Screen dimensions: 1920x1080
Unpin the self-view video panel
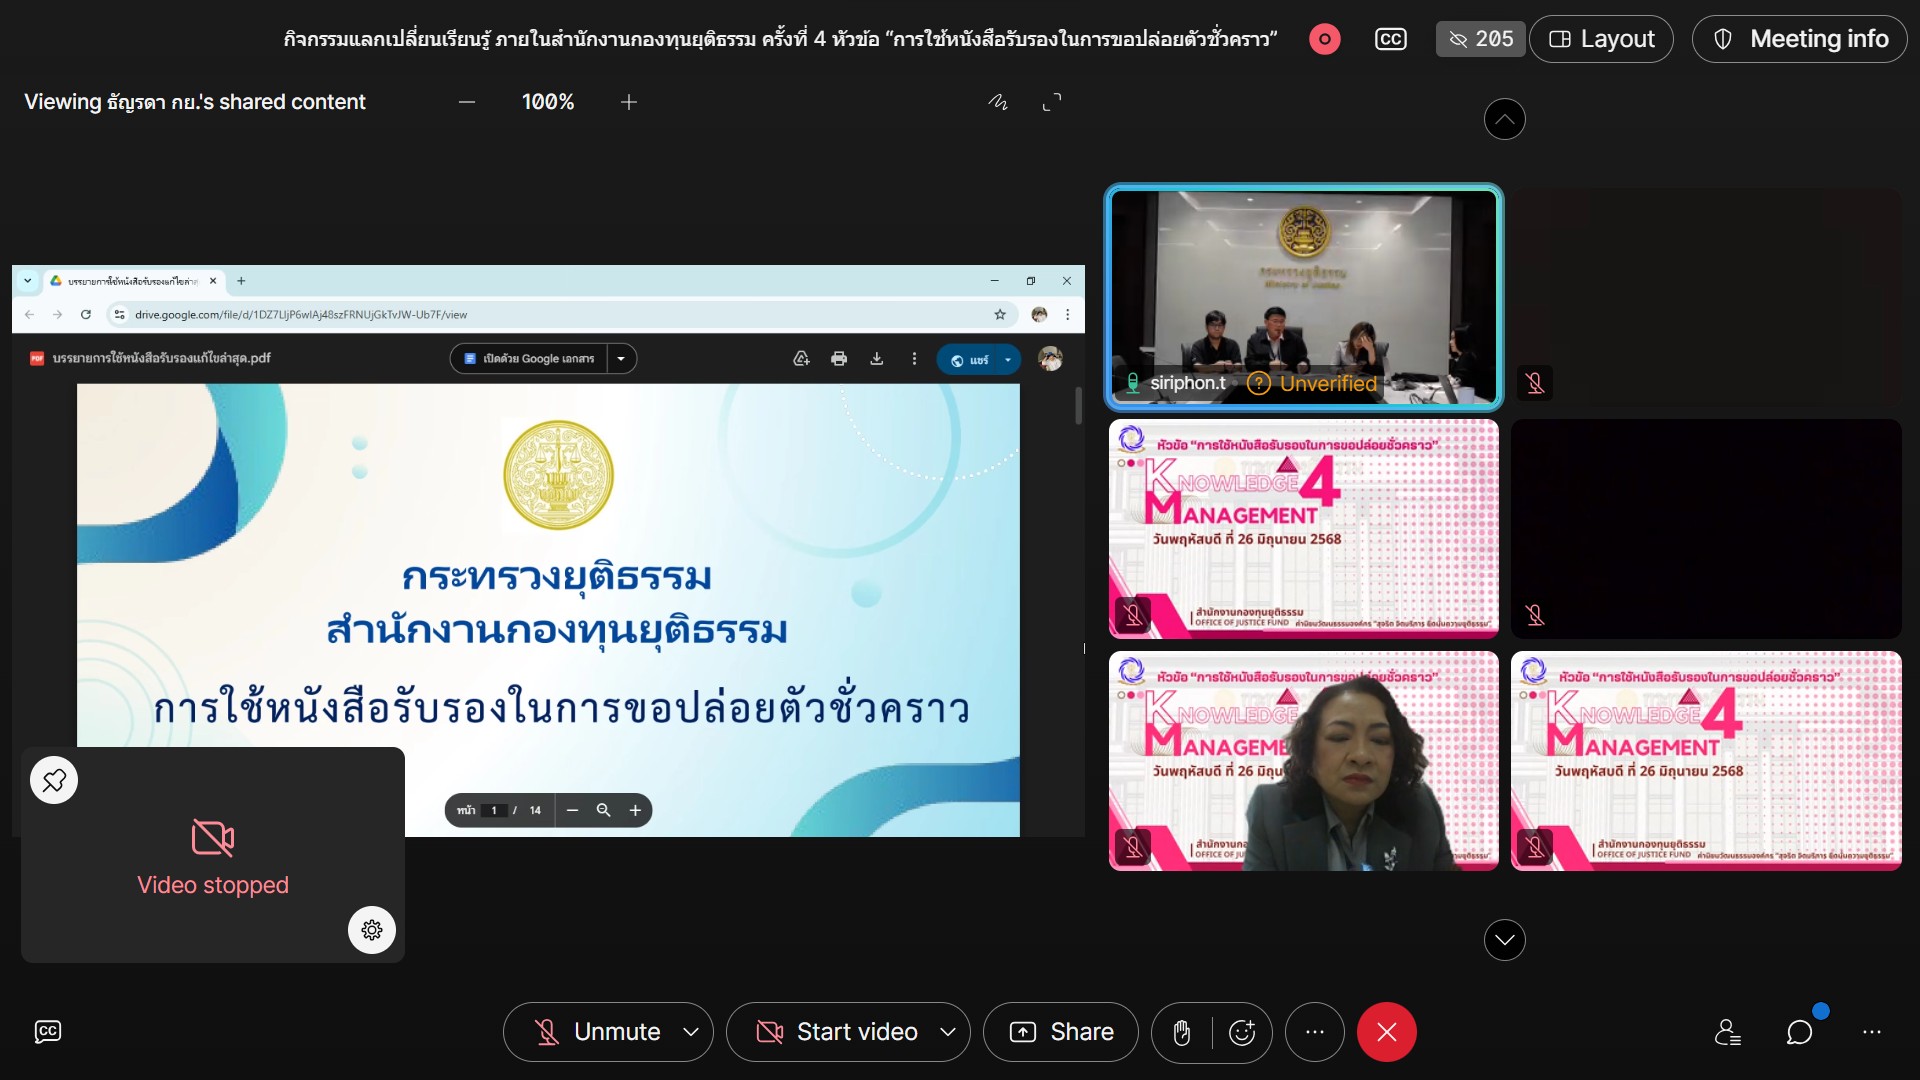(x=54, y=780)
